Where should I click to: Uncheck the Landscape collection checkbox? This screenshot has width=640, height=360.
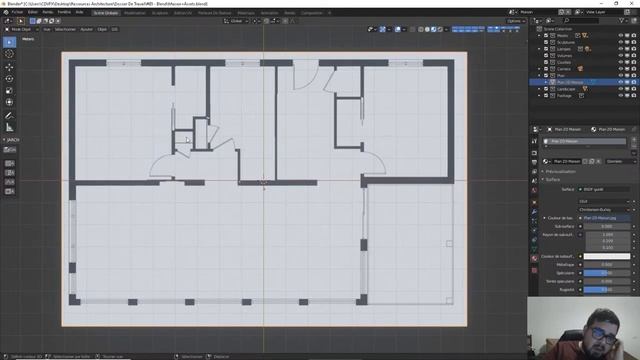click(x=546, y=89)
